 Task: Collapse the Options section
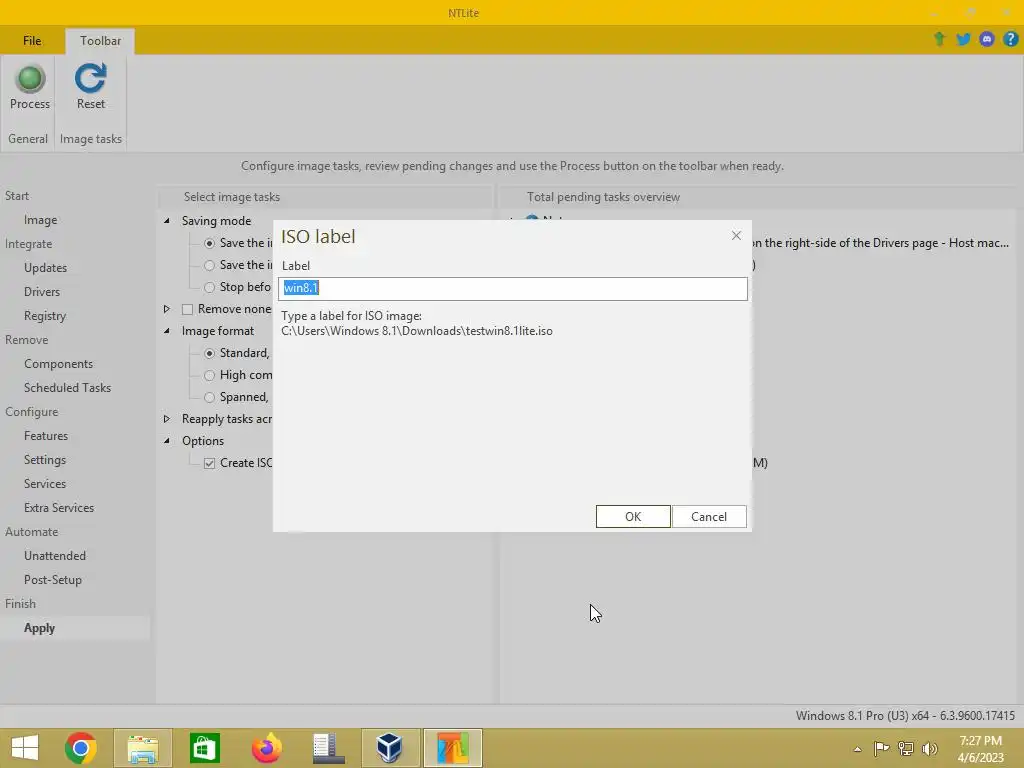point(167,441)
